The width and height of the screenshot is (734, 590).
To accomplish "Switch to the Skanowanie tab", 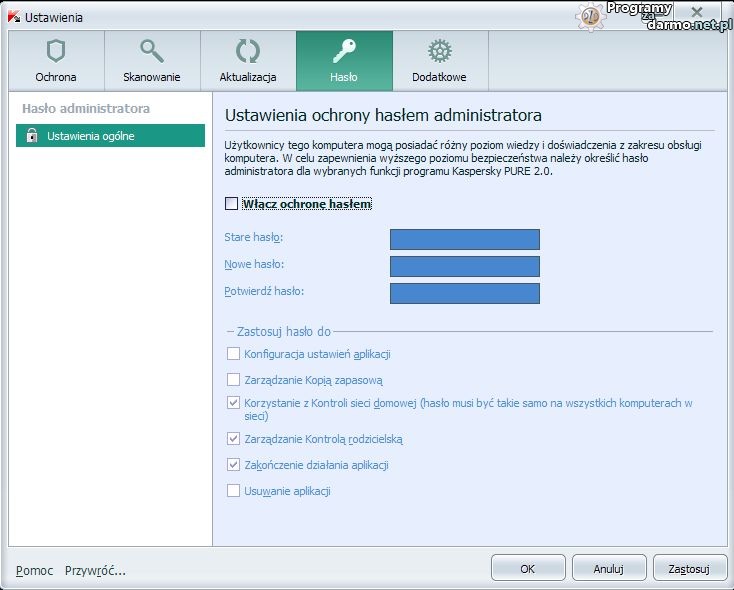I will click(x=152, y=61).
